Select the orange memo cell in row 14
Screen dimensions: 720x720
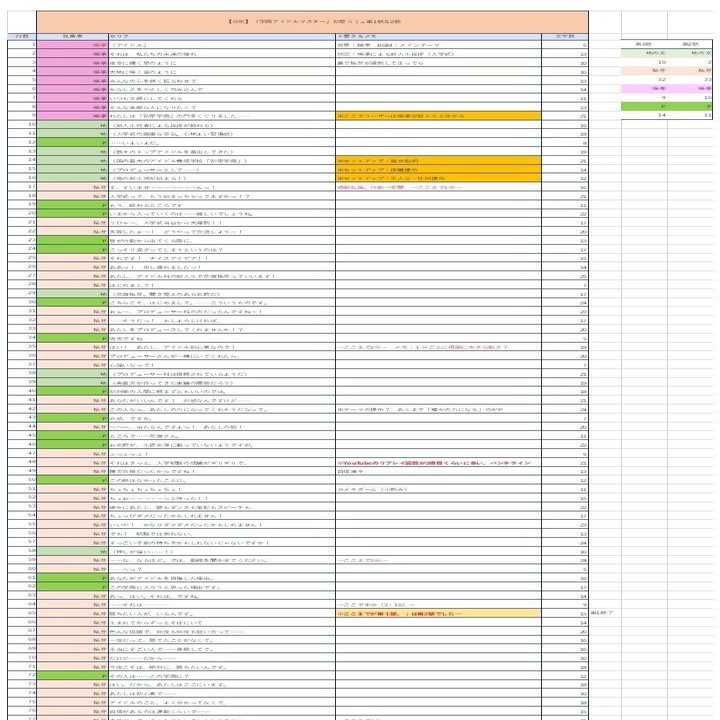click(x=439, y=160)
